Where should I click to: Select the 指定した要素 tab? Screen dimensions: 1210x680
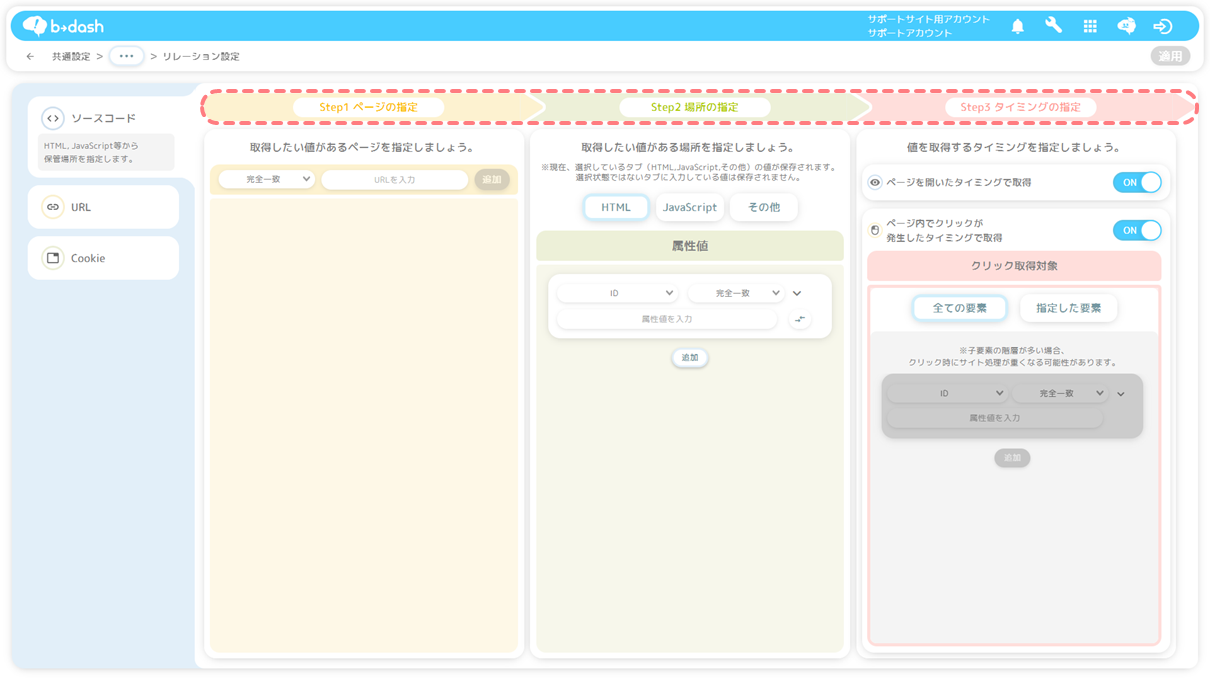coord(1069,308)
